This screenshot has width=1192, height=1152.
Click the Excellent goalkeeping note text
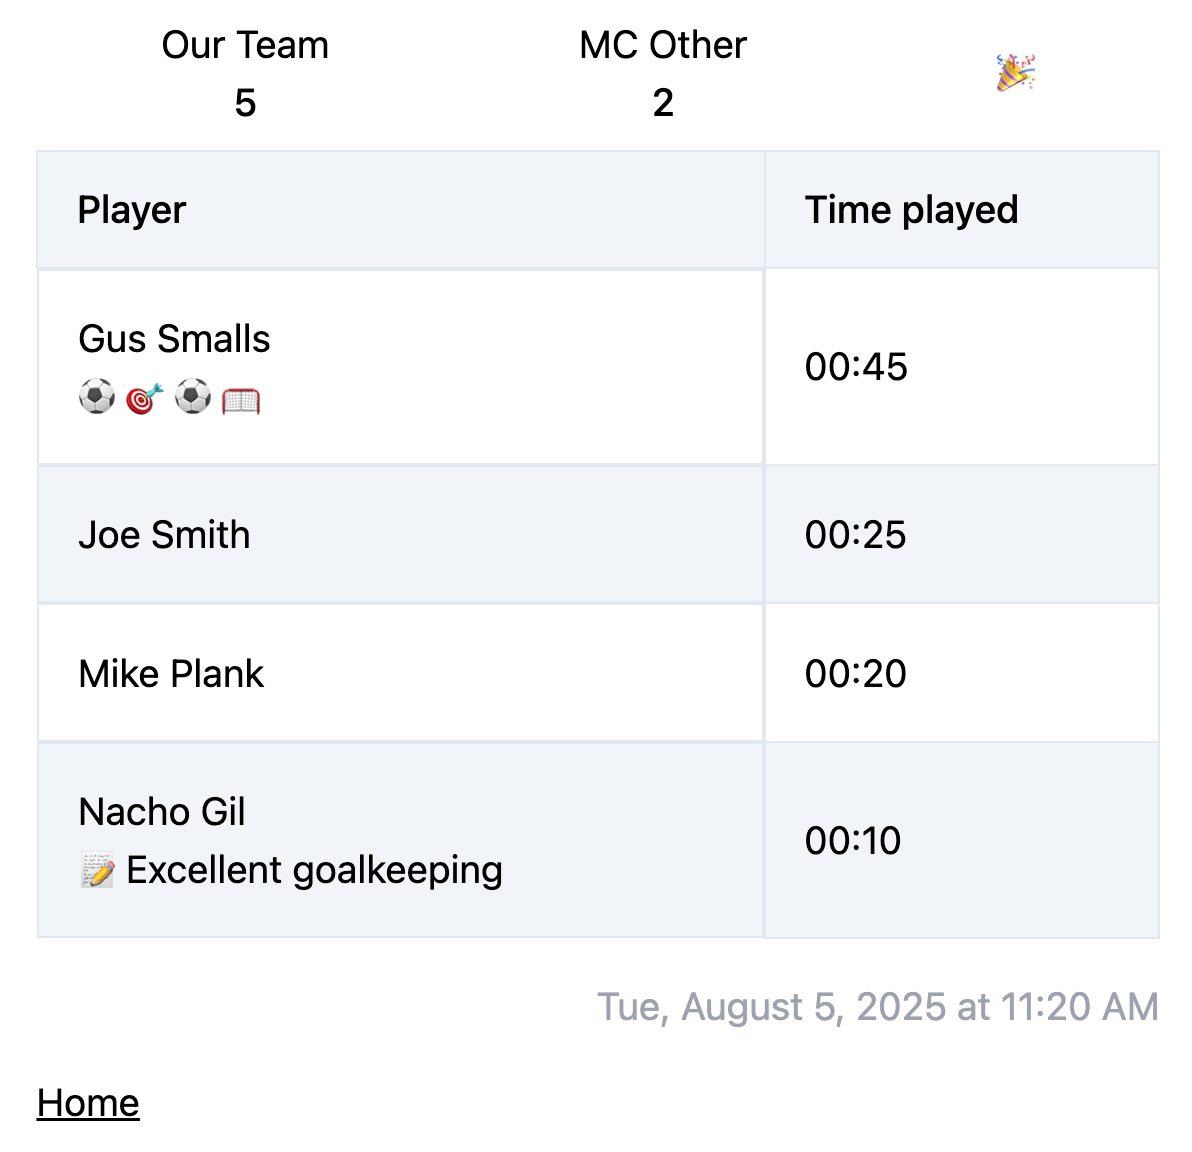tap(314, 870)
